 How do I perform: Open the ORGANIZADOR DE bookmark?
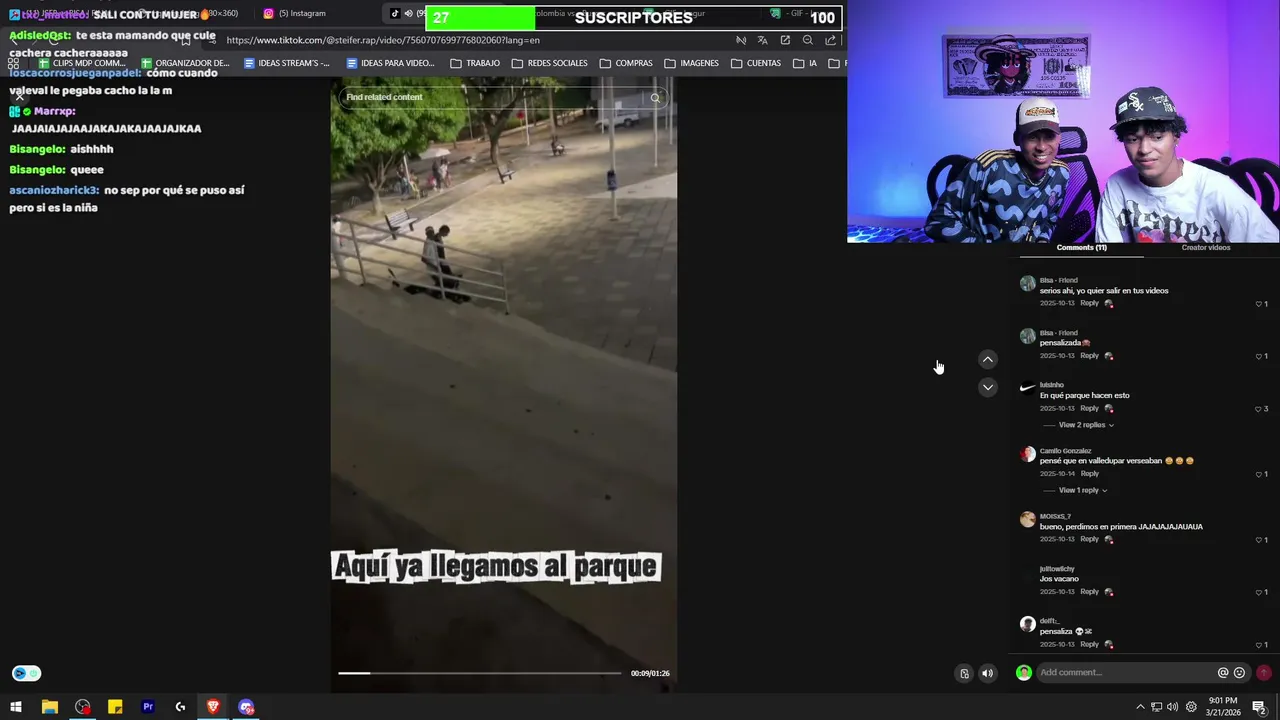tap(185, 63)
